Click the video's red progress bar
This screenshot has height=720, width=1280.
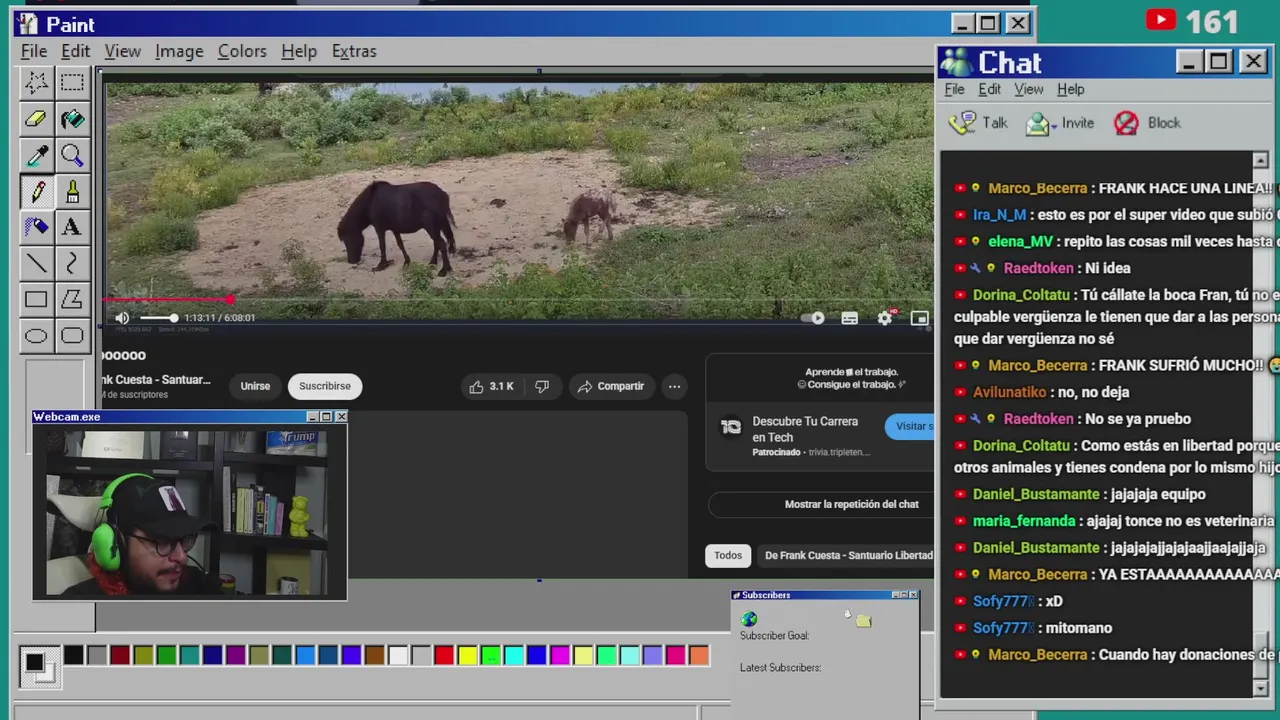coord(168,299)
